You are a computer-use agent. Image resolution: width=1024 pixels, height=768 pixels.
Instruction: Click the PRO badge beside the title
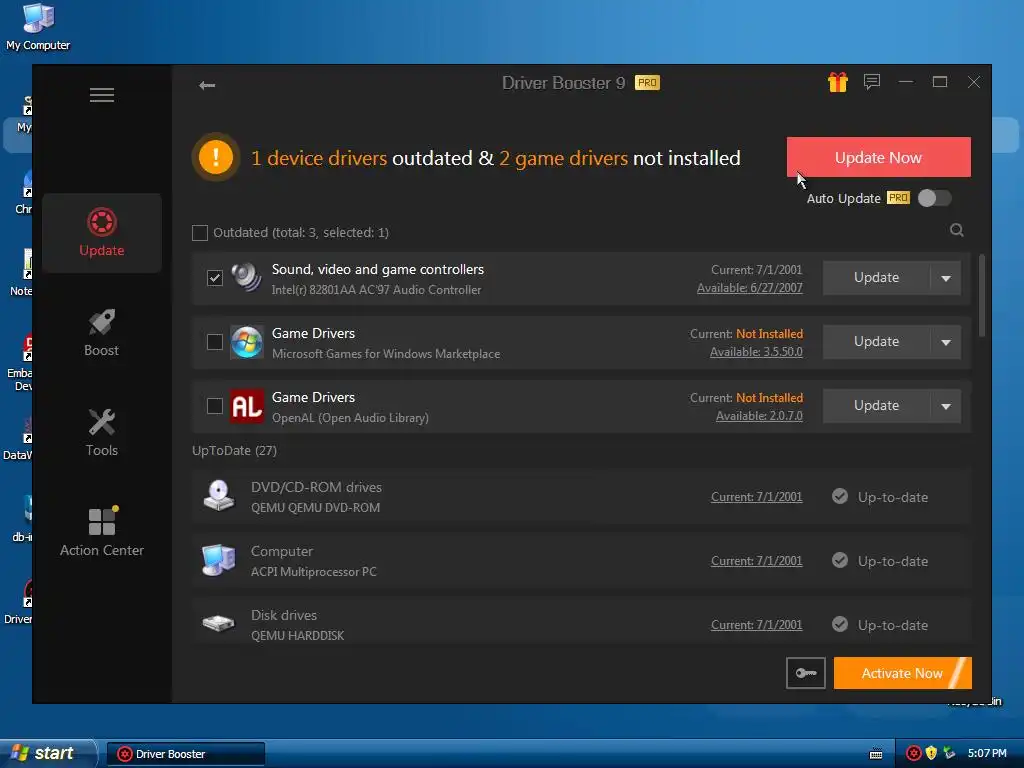tap(647, 83)
